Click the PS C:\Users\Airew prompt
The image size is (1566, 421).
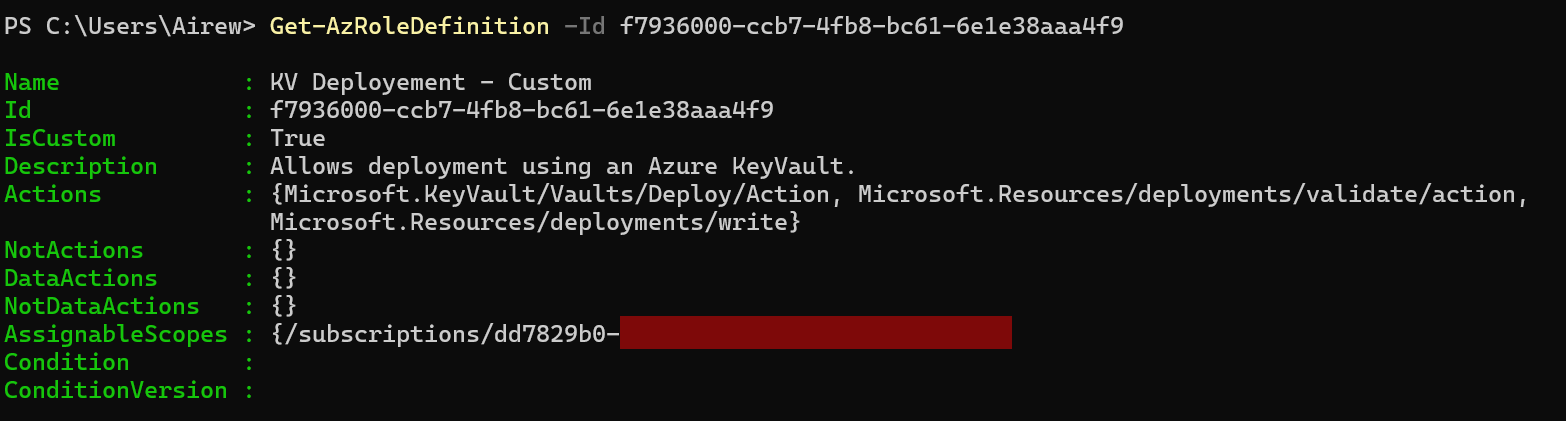(129, 26)
